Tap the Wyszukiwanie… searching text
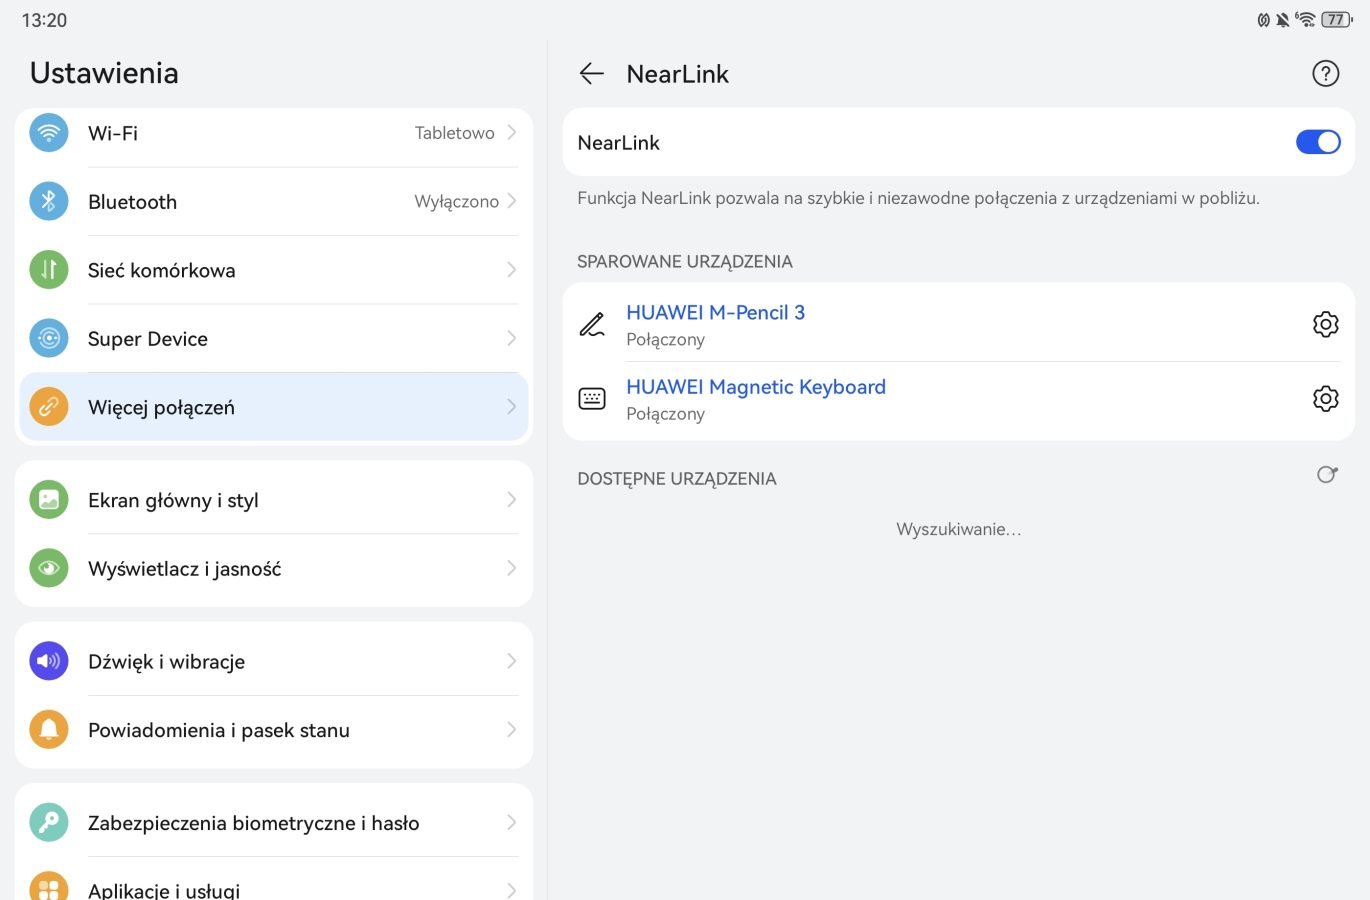 [x=959, y=529]
